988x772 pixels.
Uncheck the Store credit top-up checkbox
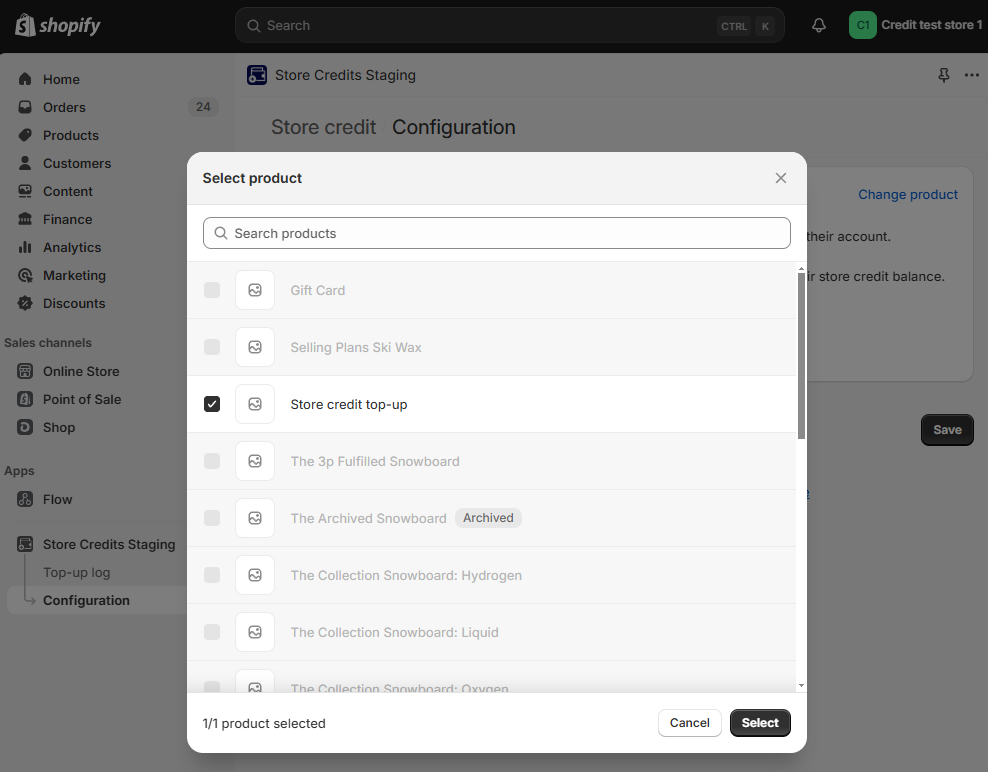pyautogui.click(x=212, y=404)
